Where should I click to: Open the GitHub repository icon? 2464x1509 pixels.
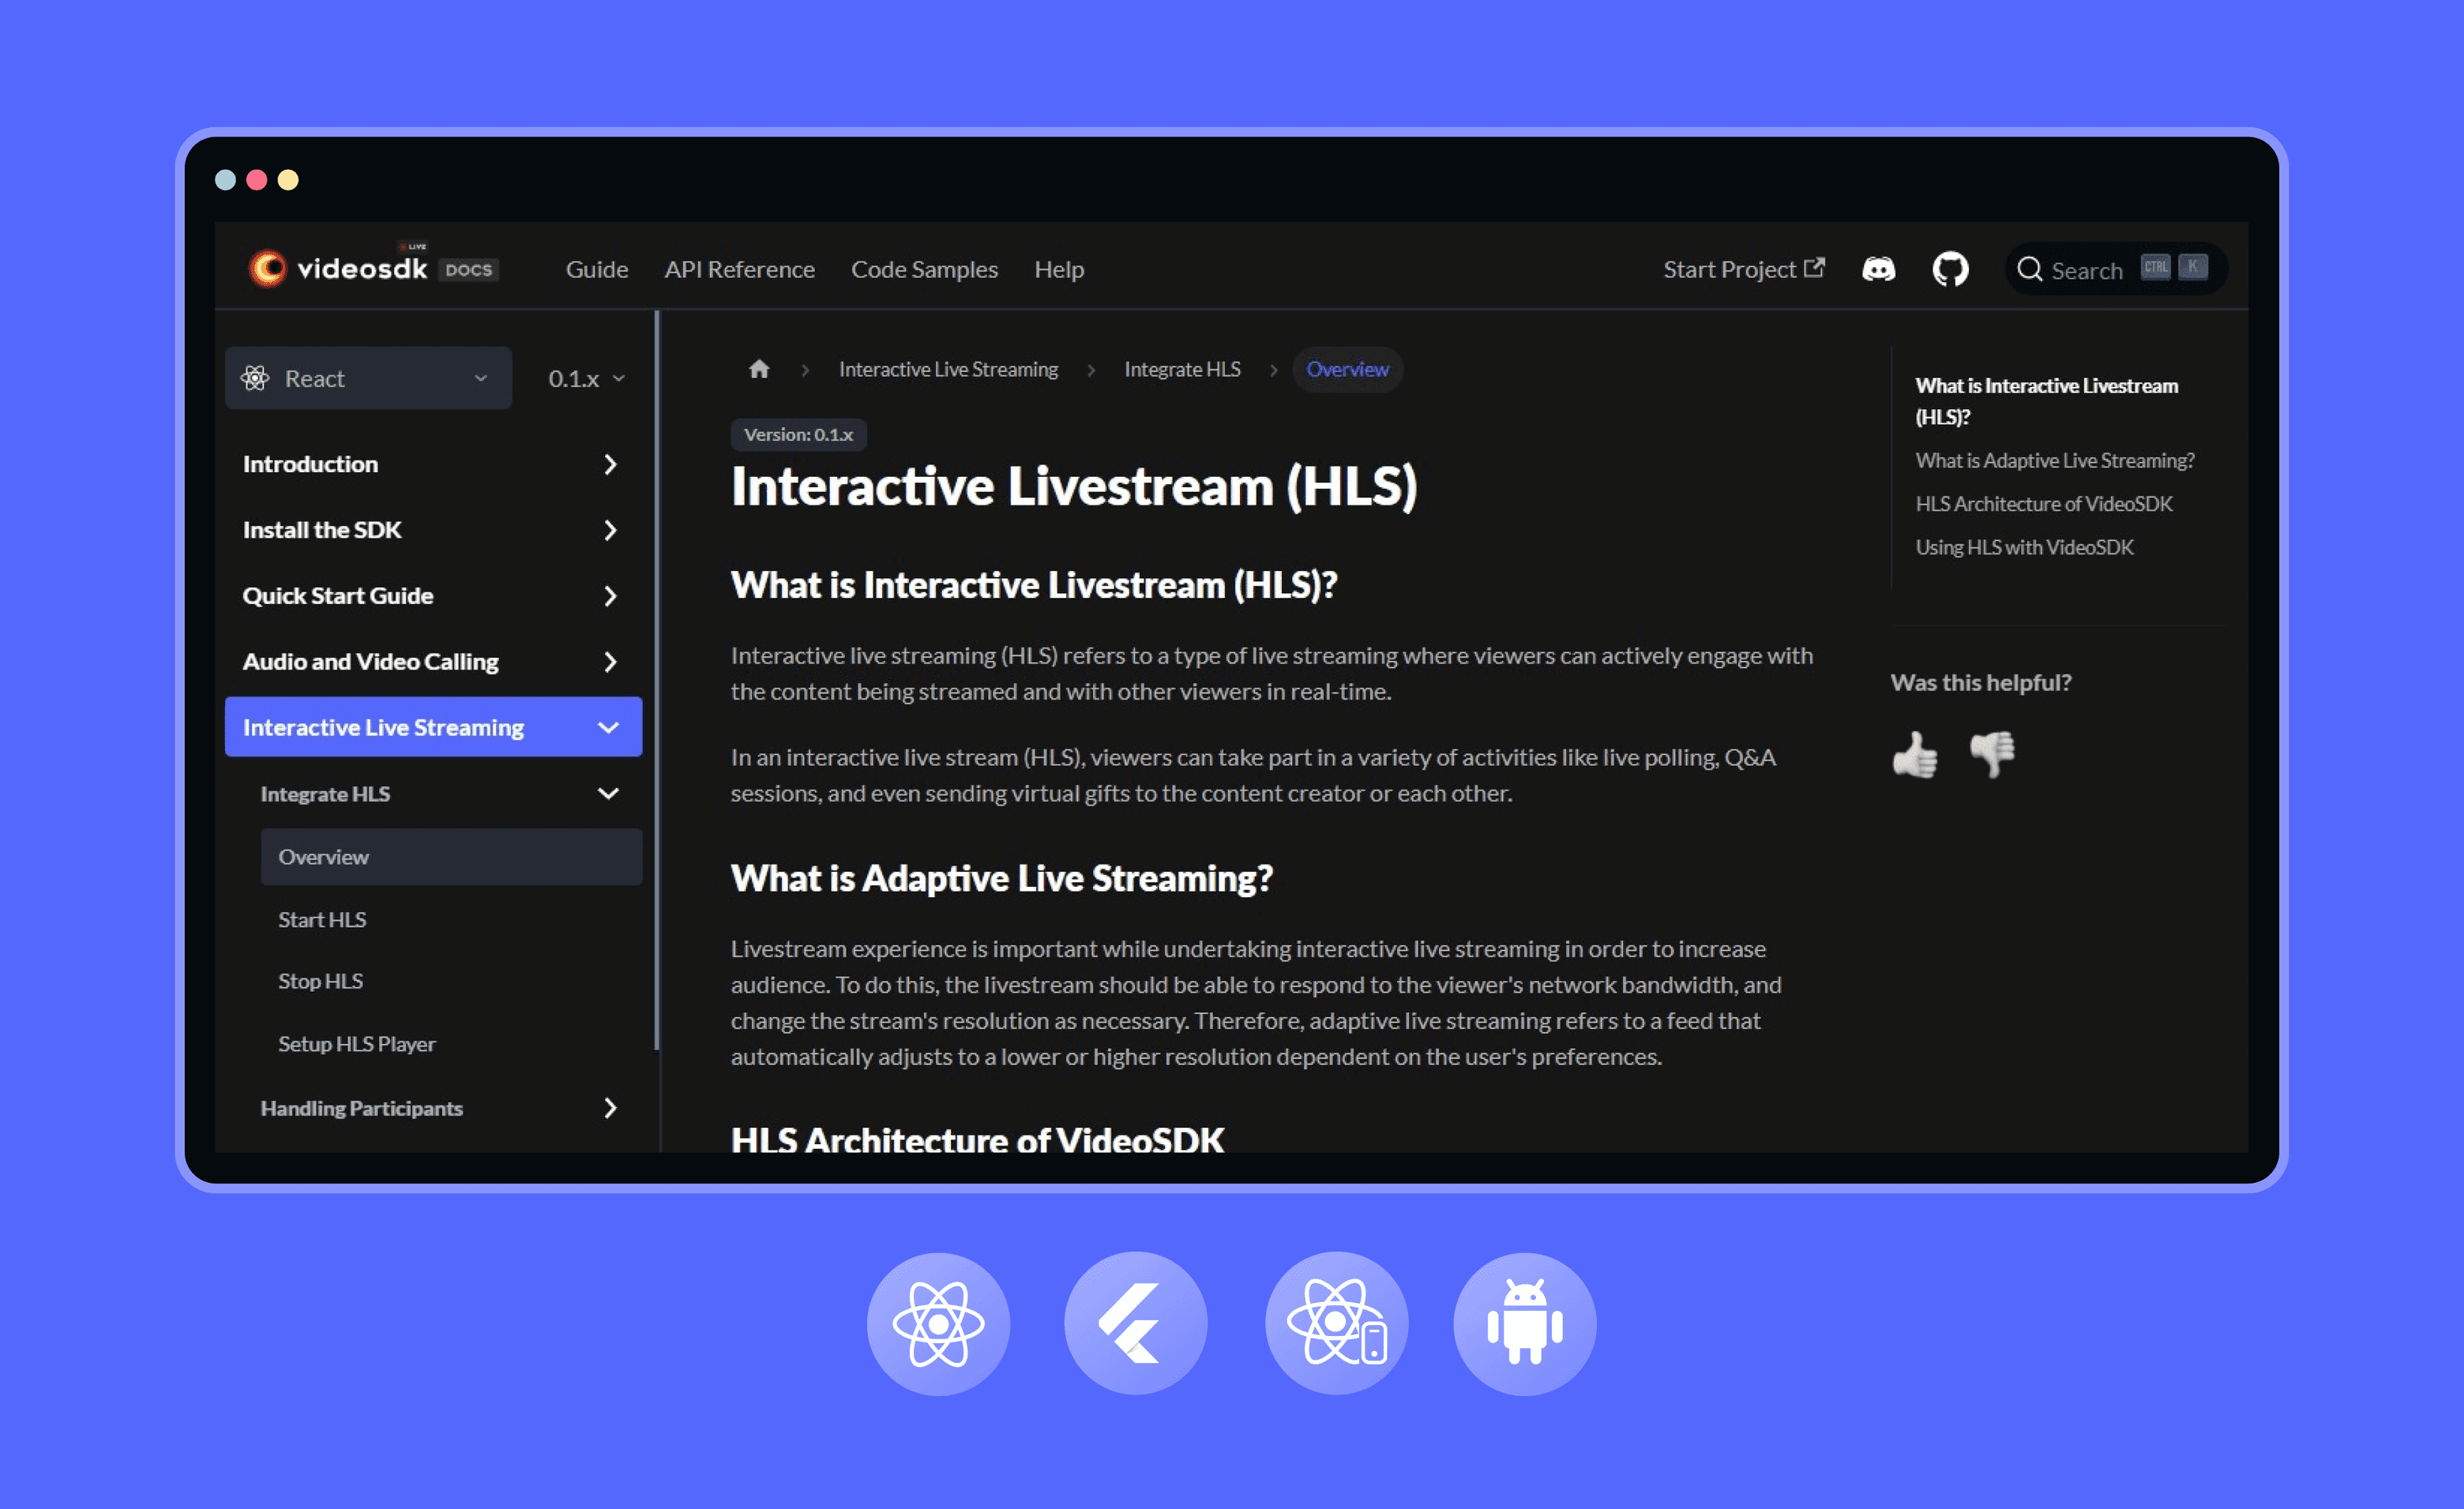[1950, 269]
